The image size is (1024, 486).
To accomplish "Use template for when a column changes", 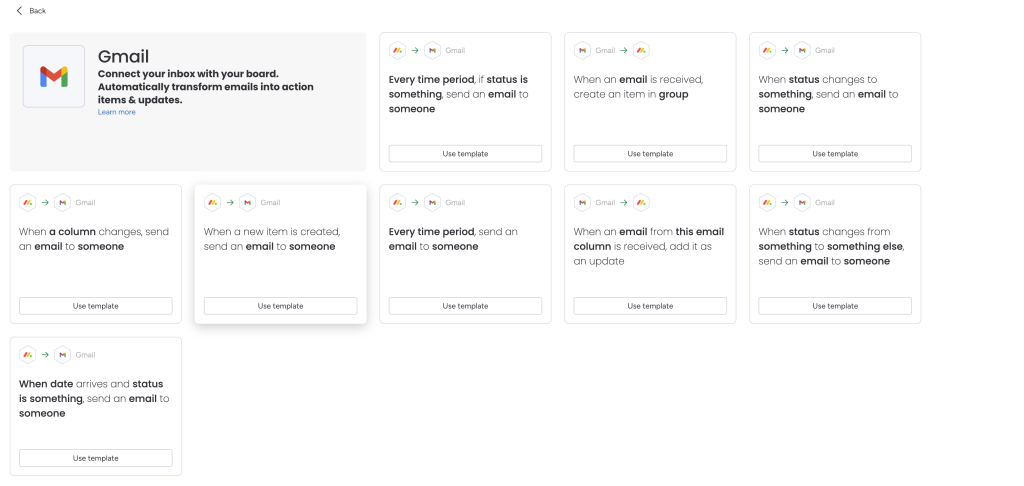I will click(x=95, y=306).
